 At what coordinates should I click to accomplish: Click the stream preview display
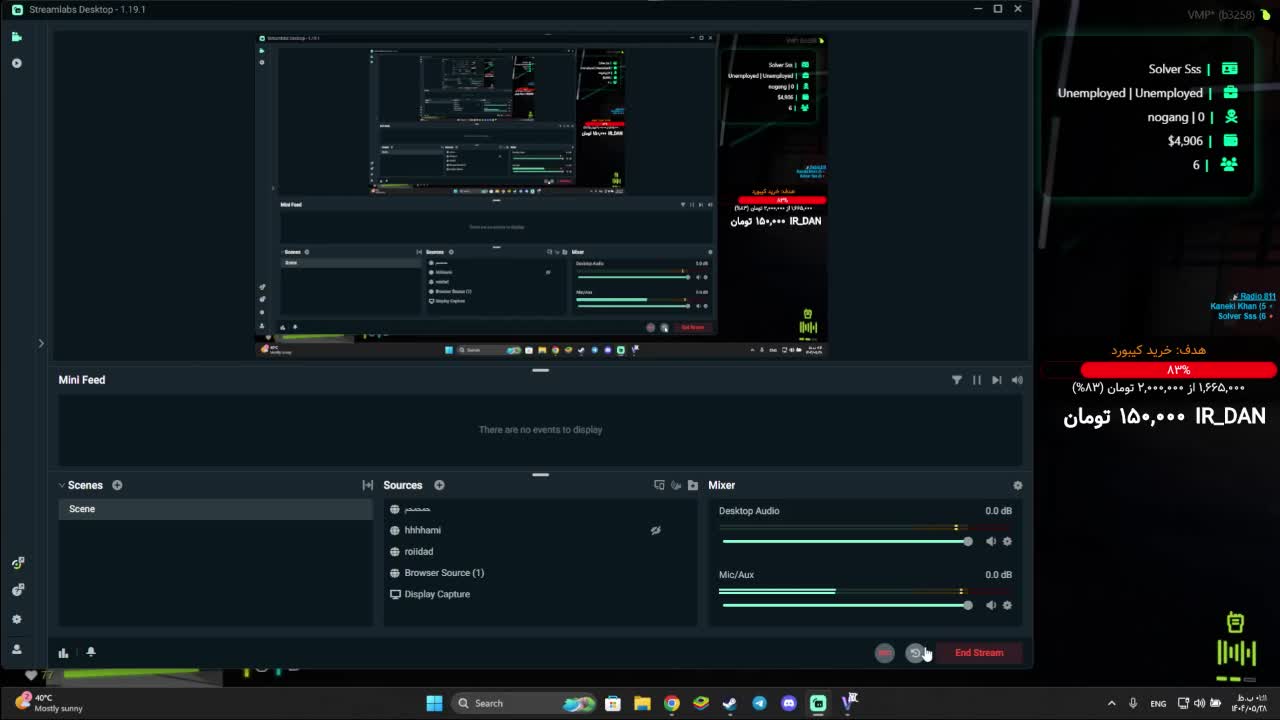point(540,196)
